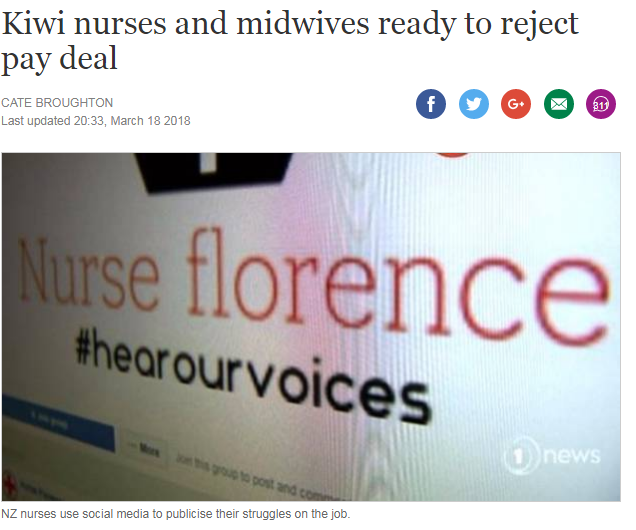This screenshot has height=530, width=636.
Task: Click the More button in the photo
Action: pyautogui.click(x=146, y=449)
